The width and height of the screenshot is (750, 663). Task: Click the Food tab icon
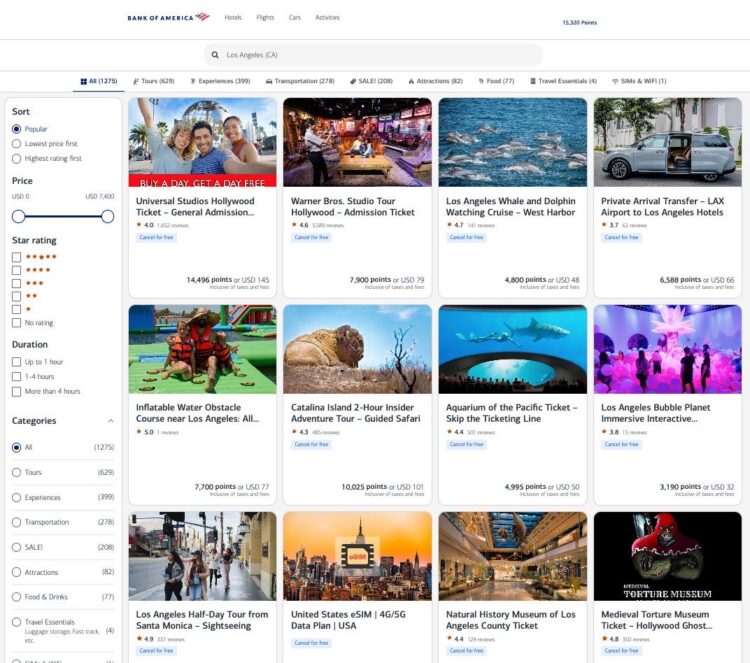pyautogui.click(x=481, y=81)
